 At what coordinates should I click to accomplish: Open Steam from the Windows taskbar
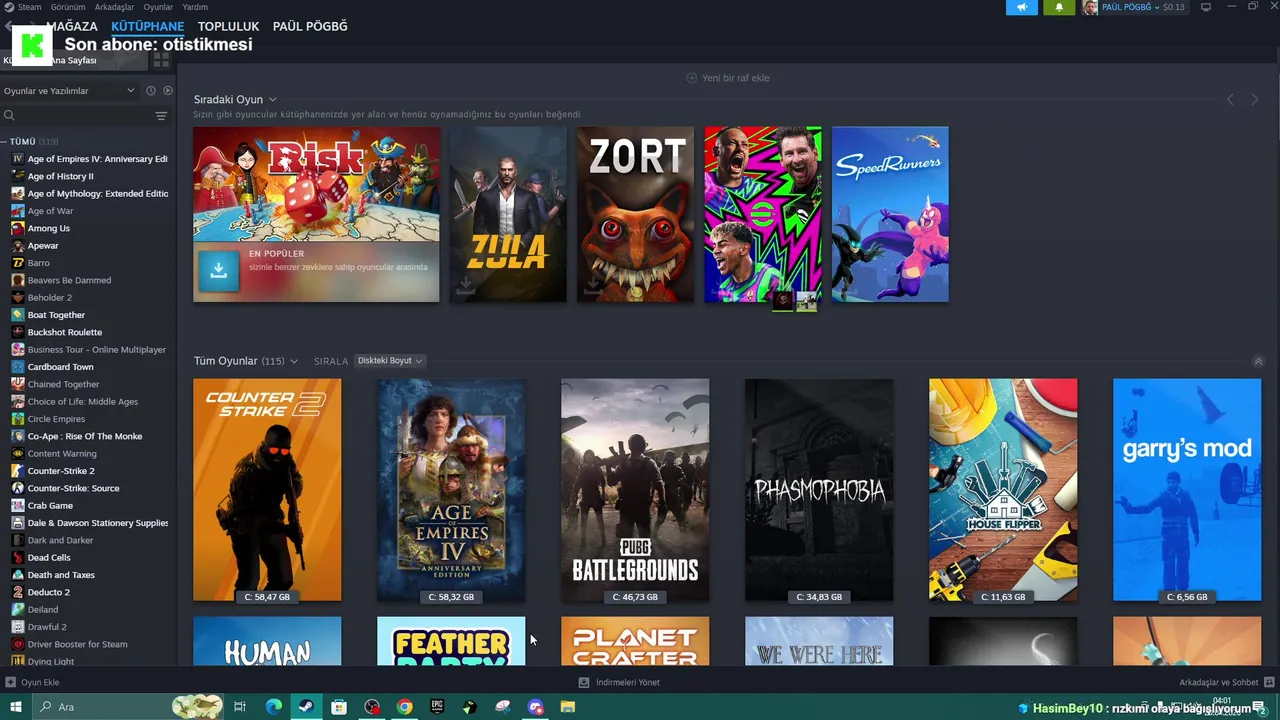pyautogui.click(x=306, y=707)
